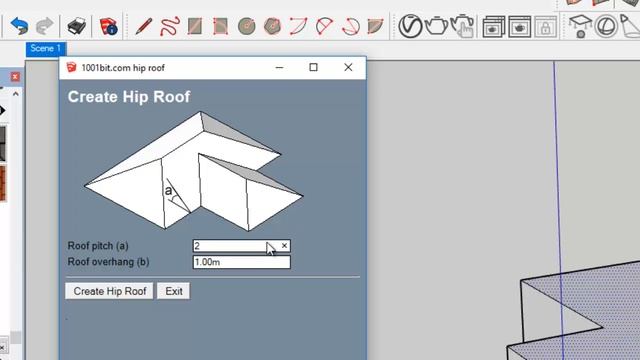Click the hip roof diagram image
The width and height of the screenshot is (640, 360).
click(x=193, y=171)
